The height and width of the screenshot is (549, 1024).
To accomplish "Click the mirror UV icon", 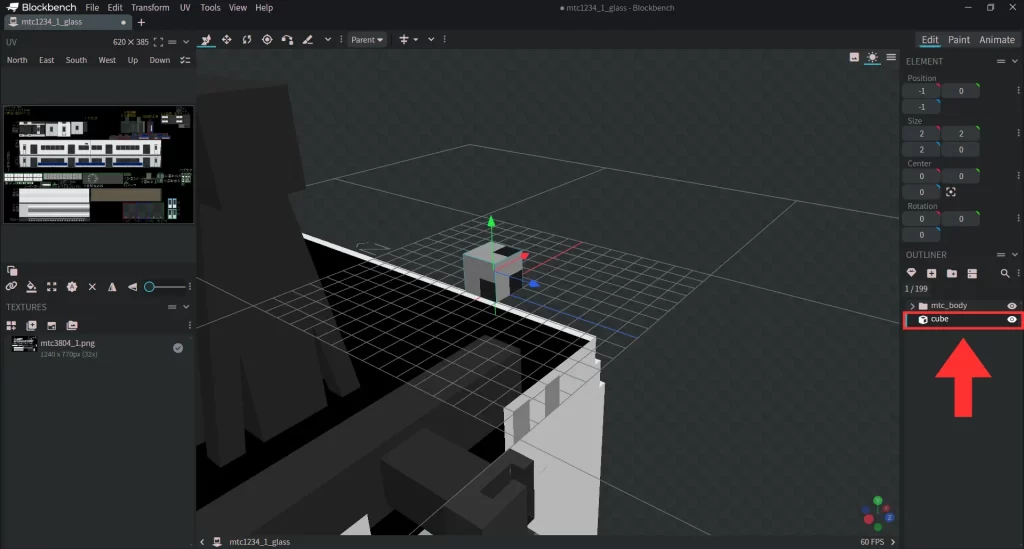I will tap(112, 287).
